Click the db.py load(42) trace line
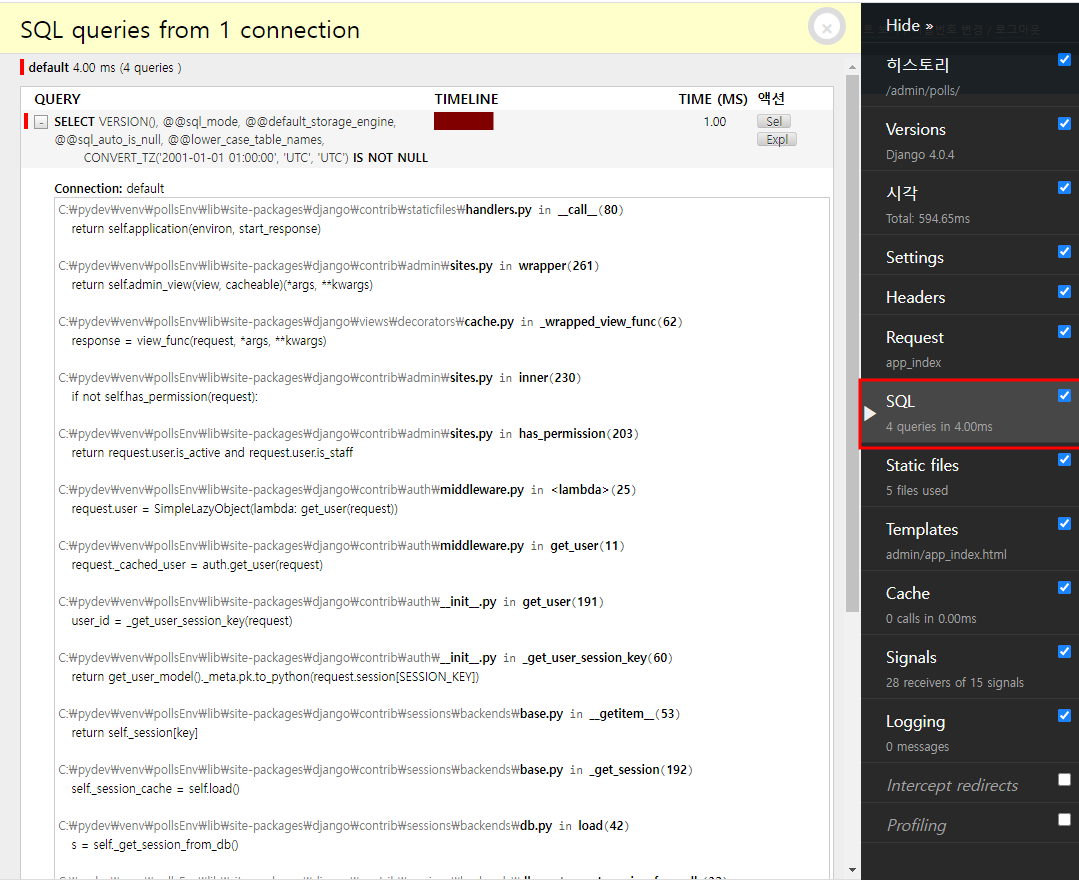Screen dimensions: 1079x880 click(x=343, y=826)
